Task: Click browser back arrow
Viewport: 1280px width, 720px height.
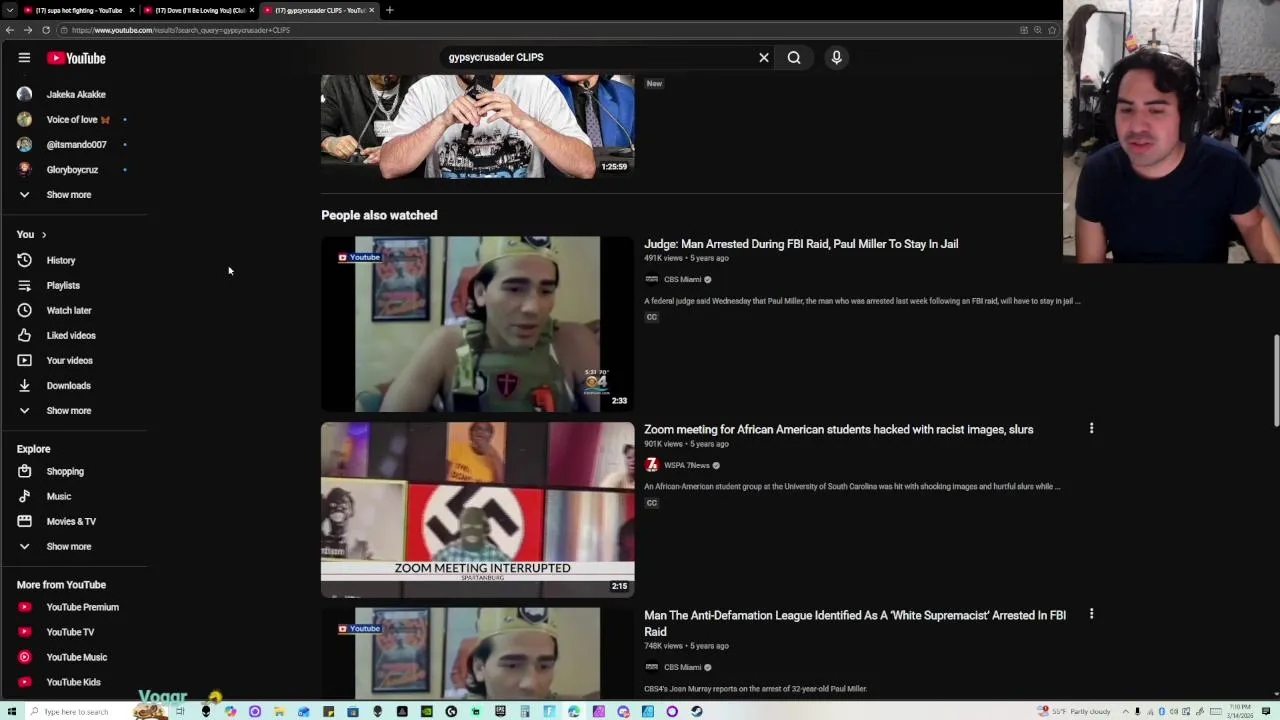Action: click(x=10, y=30)
